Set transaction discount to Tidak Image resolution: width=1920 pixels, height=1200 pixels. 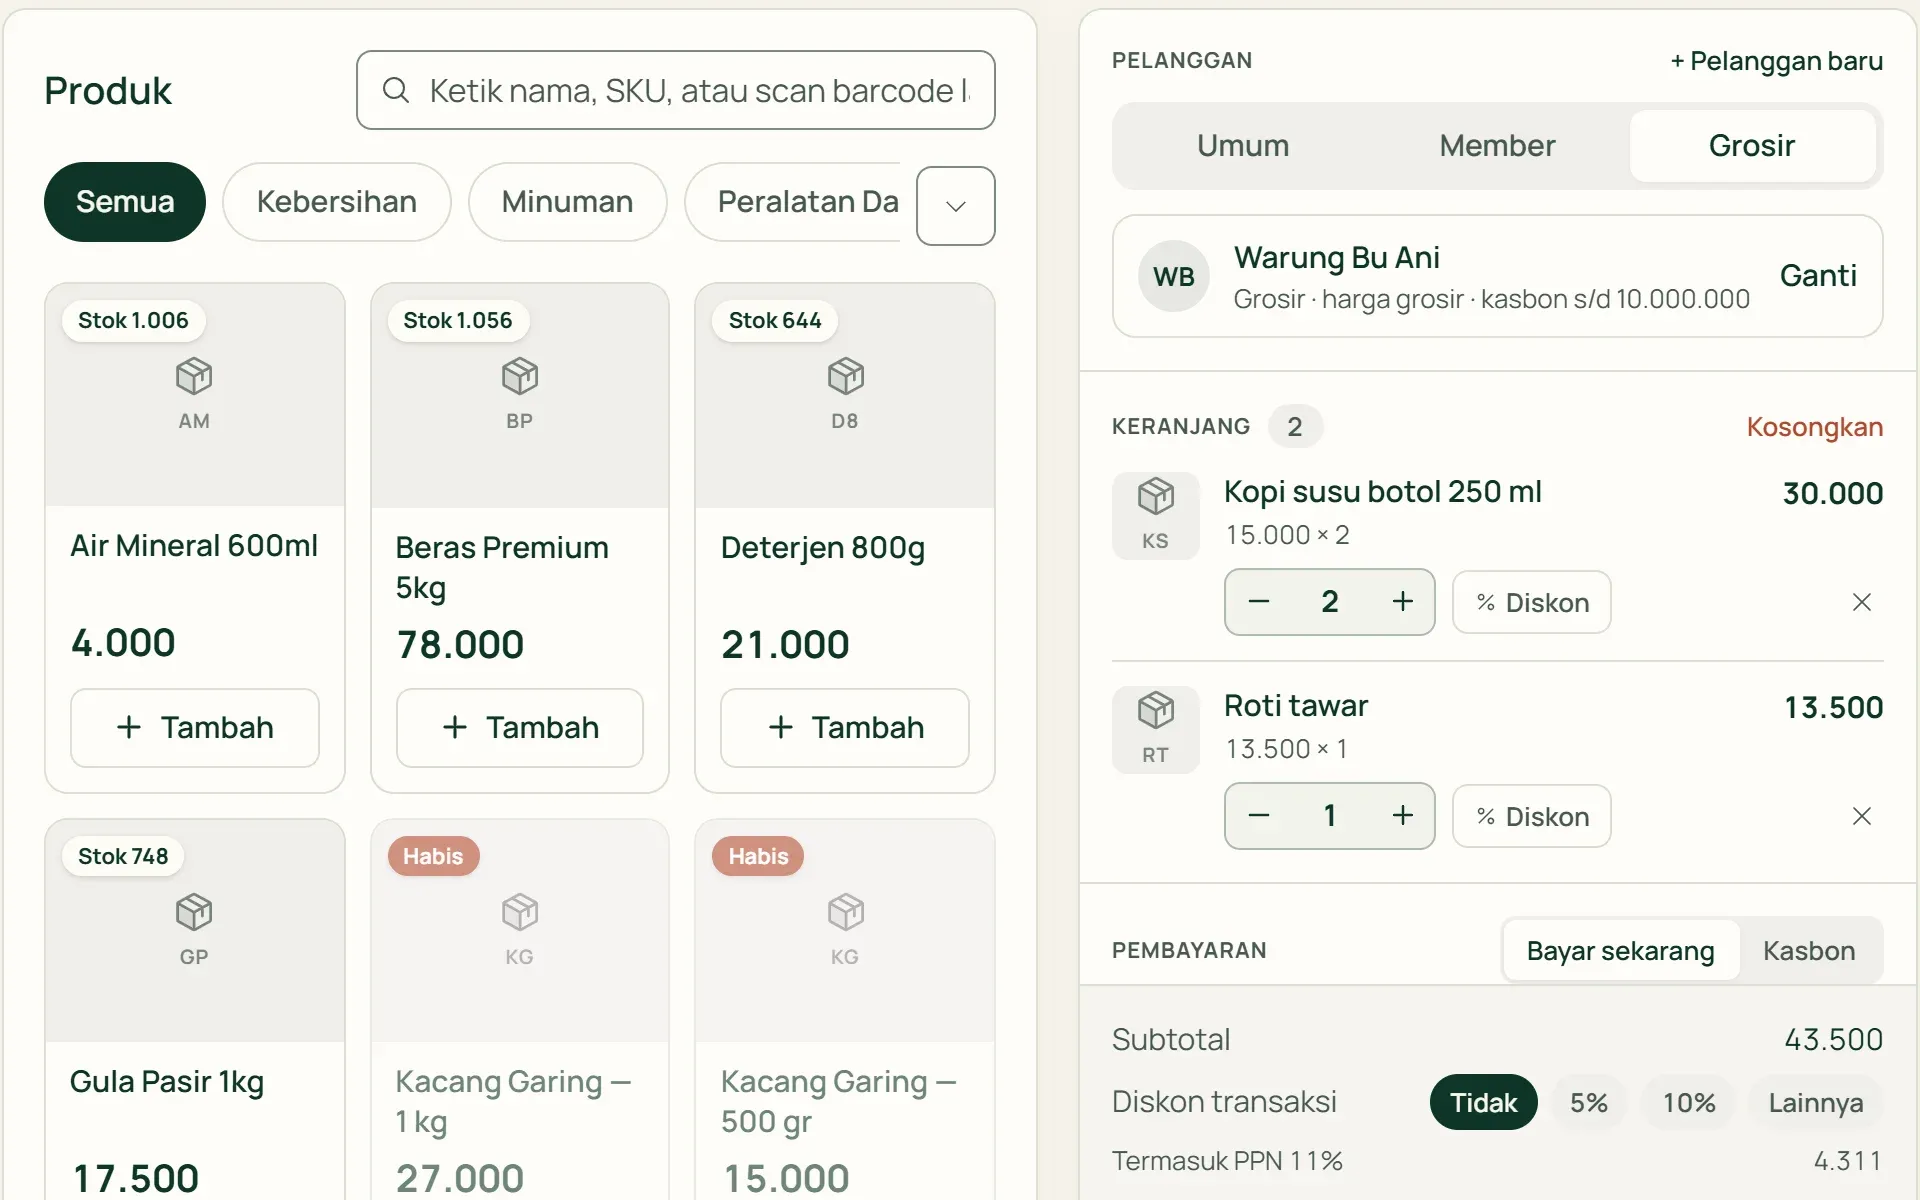[x=1483, y=1102]
